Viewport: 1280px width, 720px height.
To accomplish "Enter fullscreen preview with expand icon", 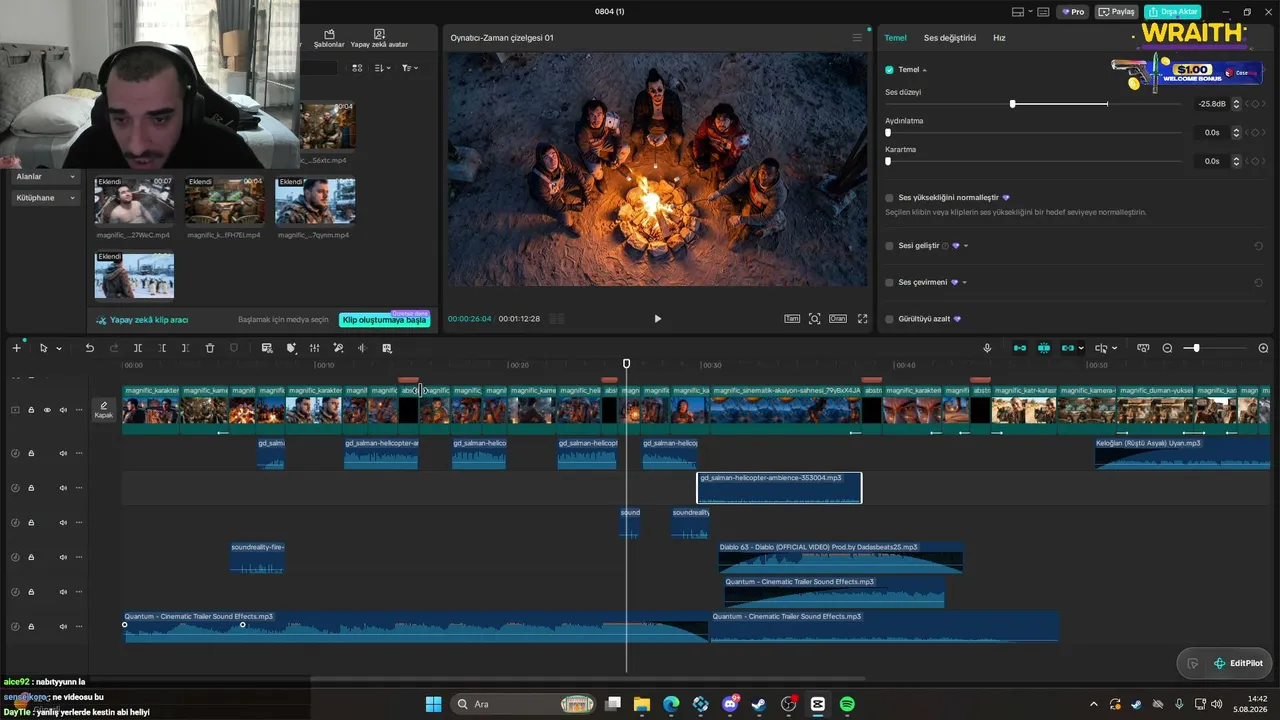I will coord(862,319).
